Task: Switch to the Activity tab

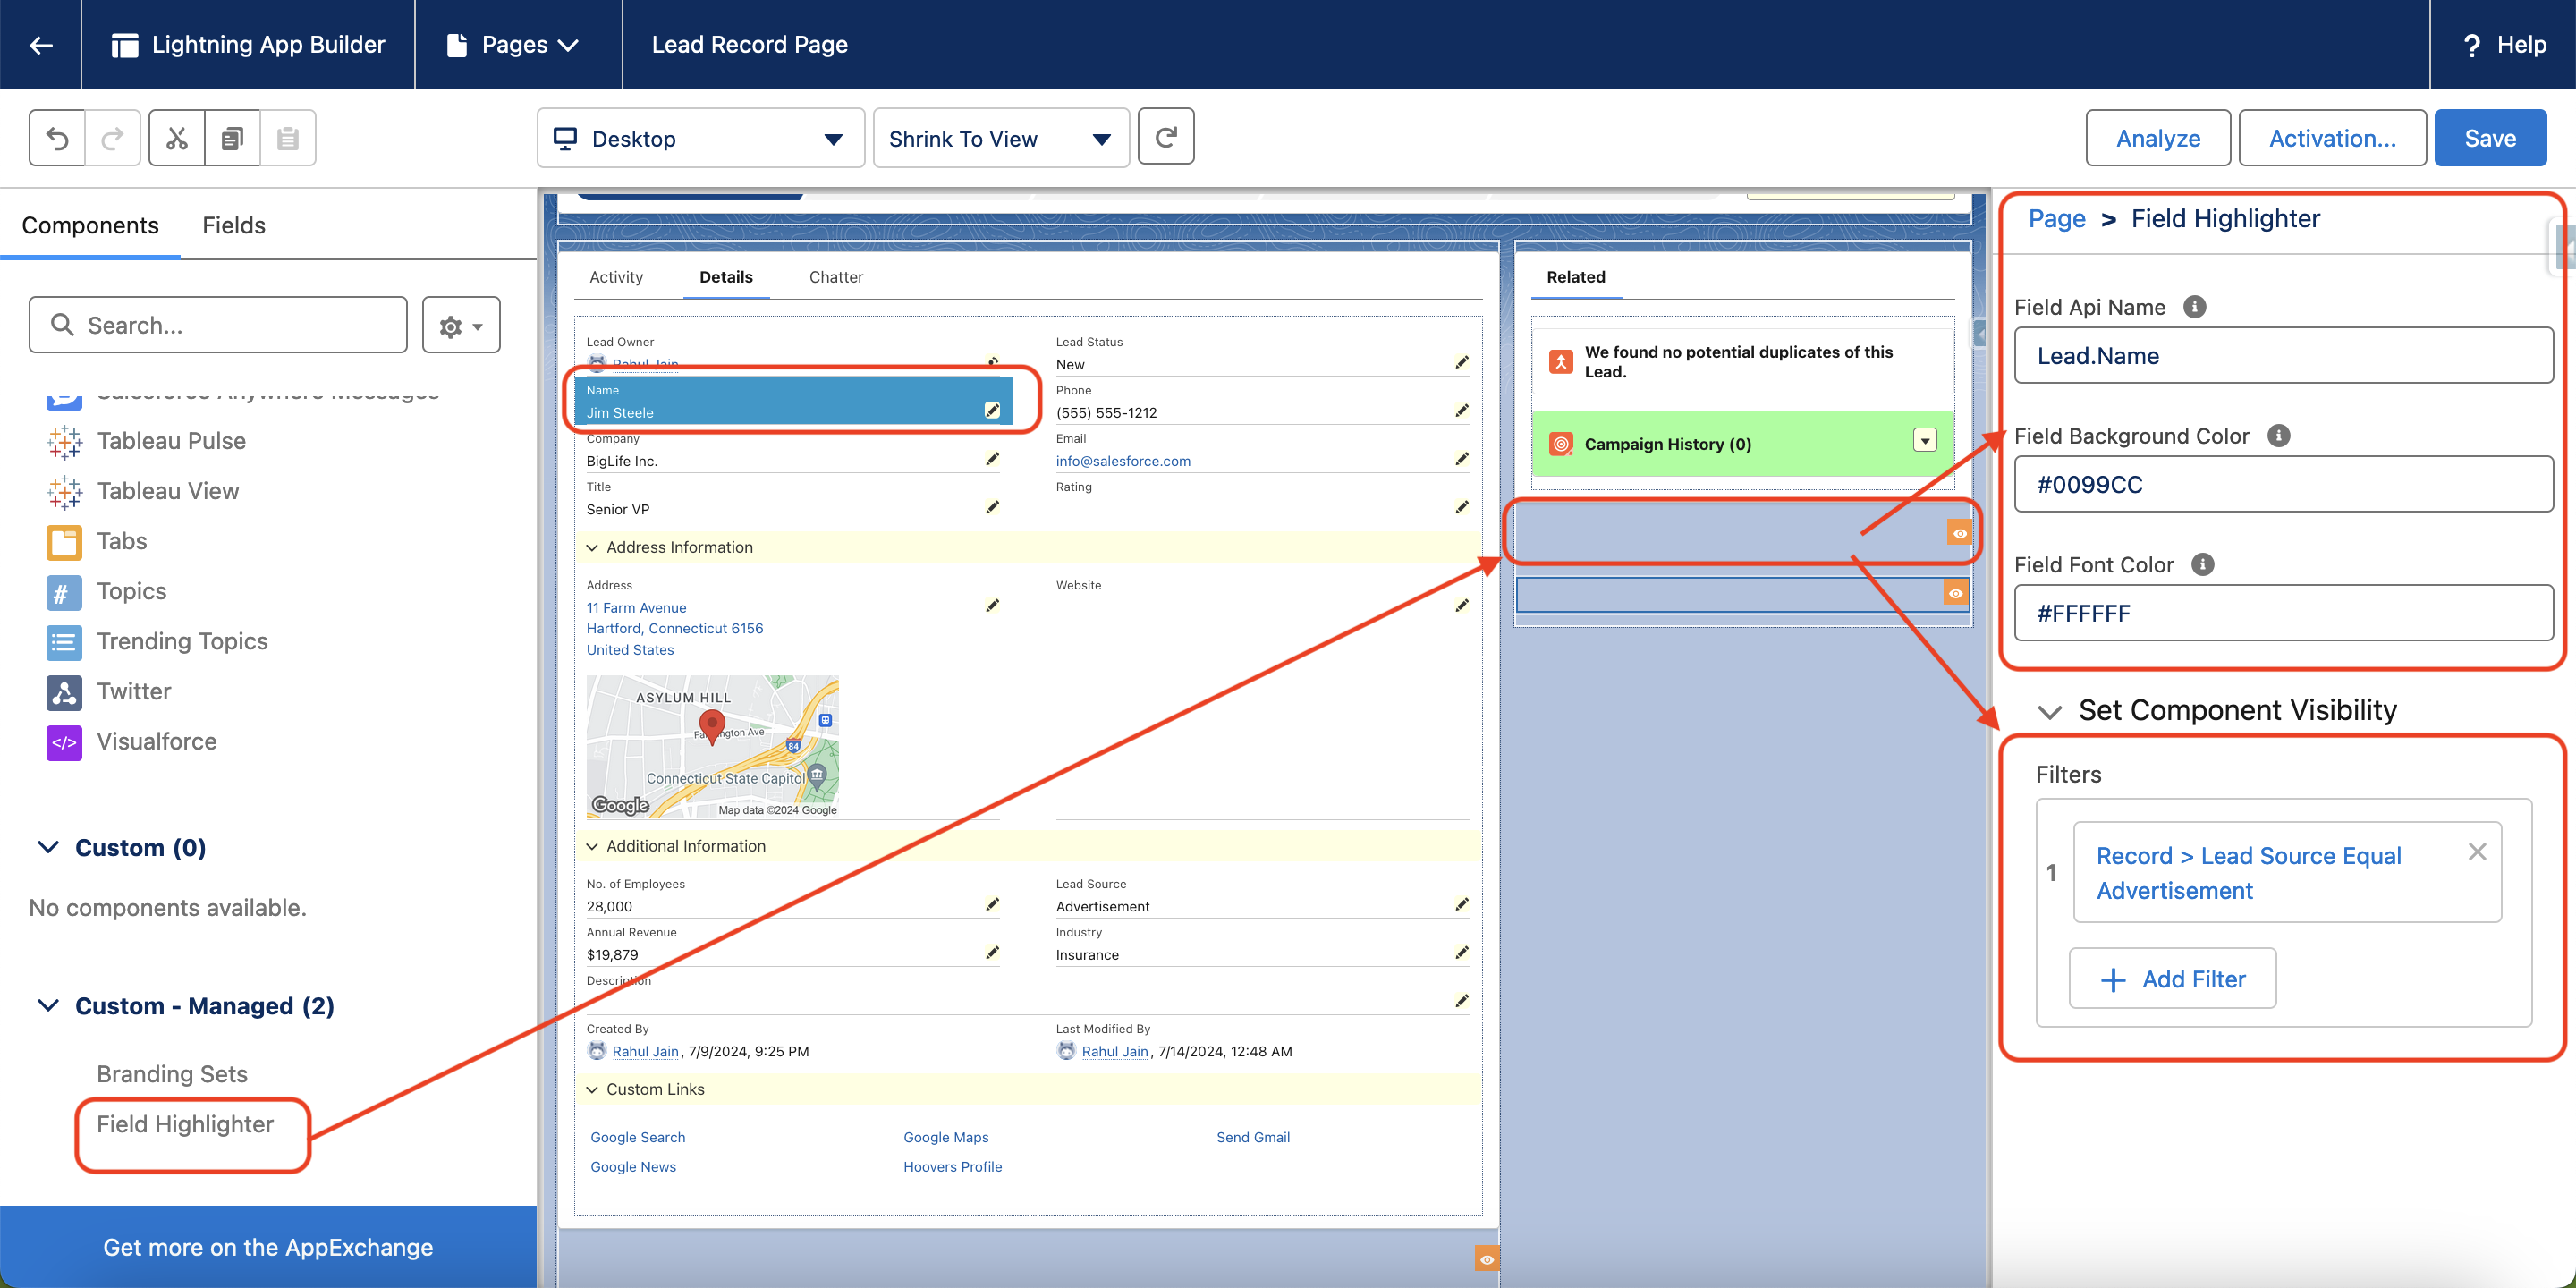Action: coord(616,277)
